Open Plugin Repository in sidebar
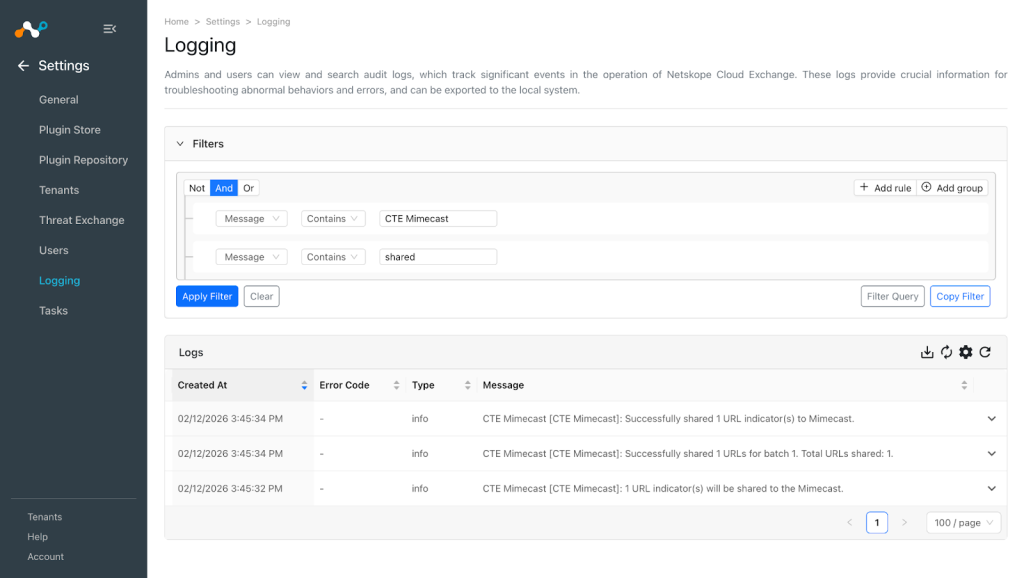Image resolution: width=1024 pixels, height=578 pixels. (x=84, y=160)
